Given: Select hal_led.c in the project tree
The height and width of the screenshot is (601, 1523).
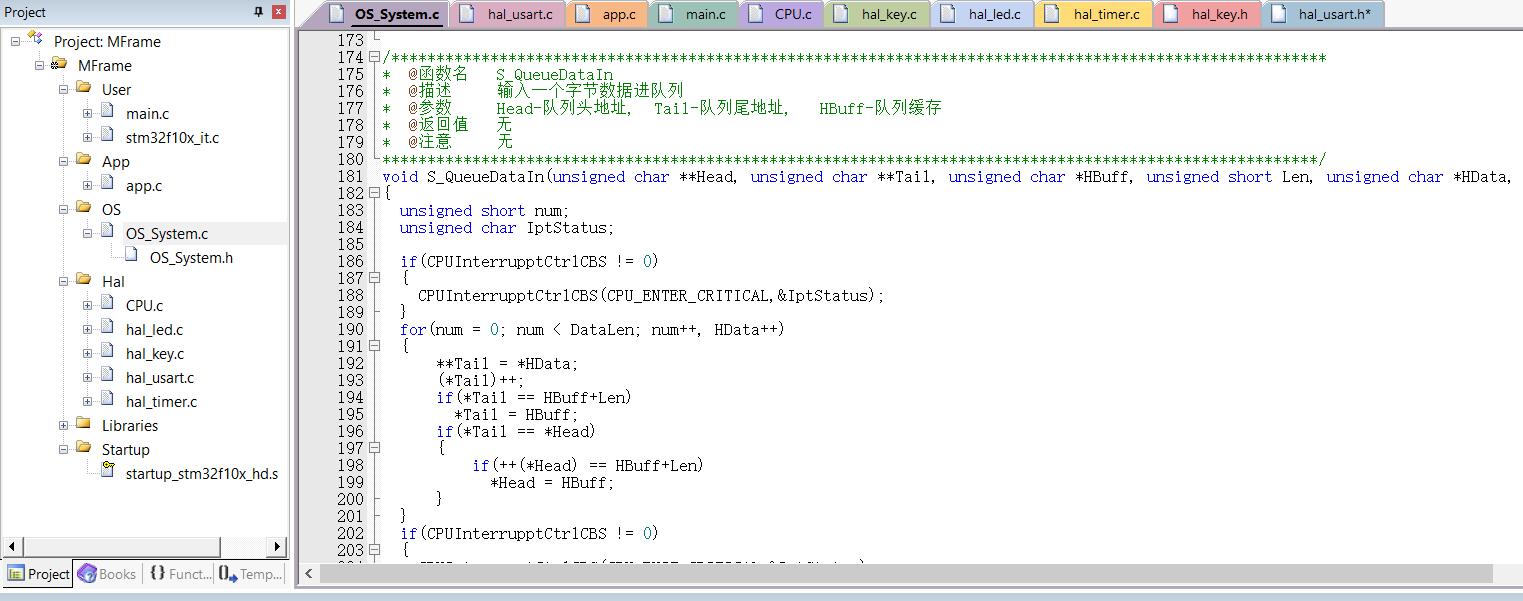Looking at the screenshot, I should click(x=154, y=330).
